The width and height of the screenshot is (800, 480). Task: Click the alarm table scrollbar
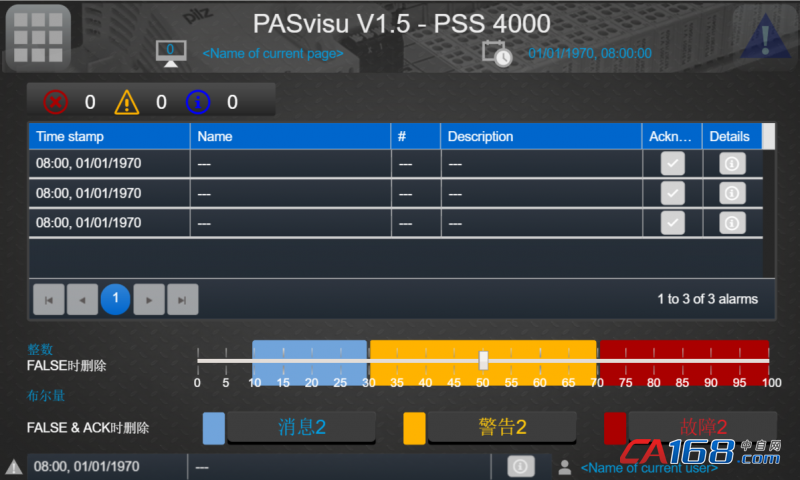768,200
